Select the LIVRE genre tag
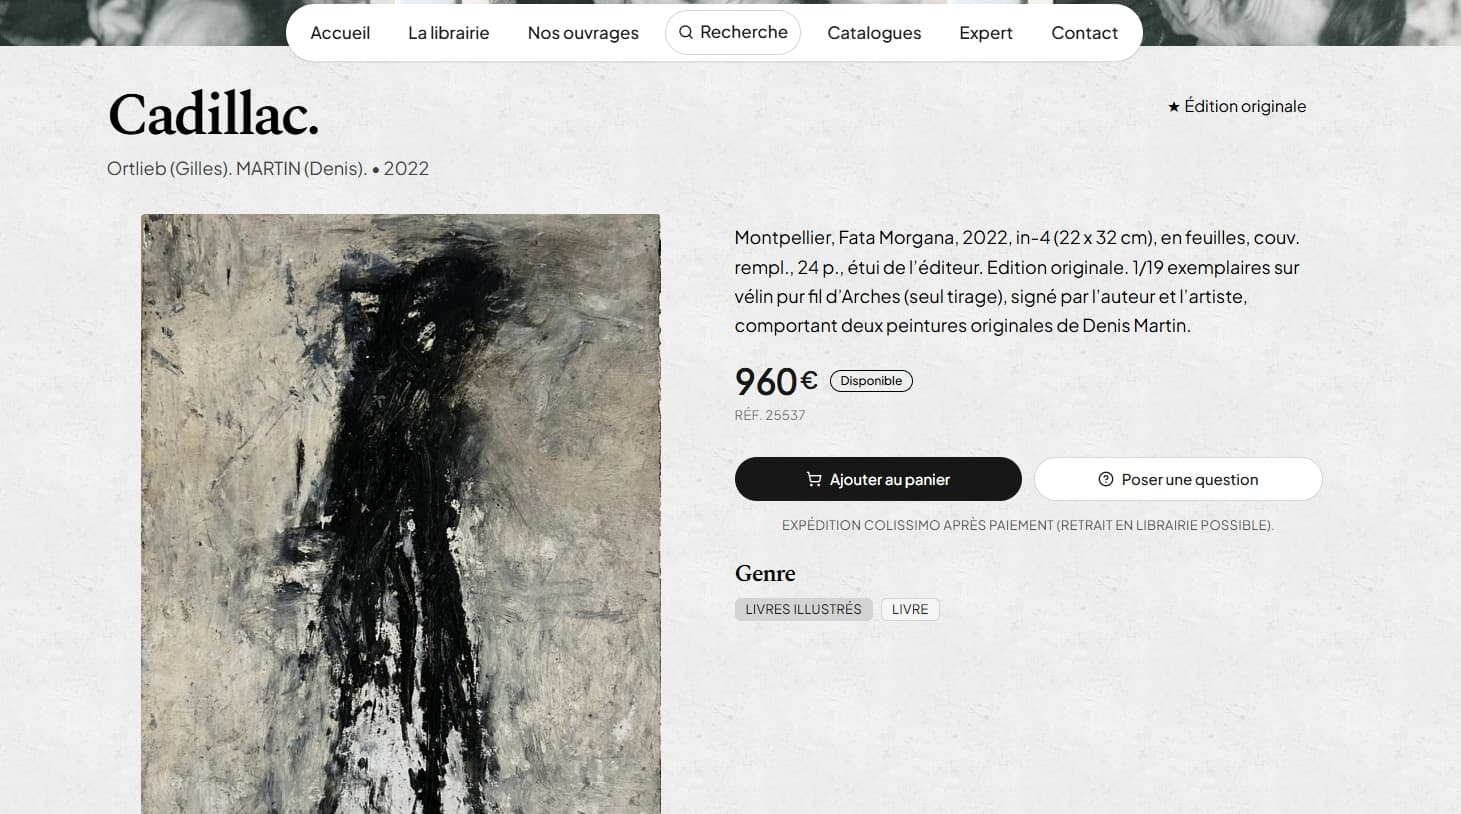This screenshot has height=814, width=1461. [x=910, y=609]
